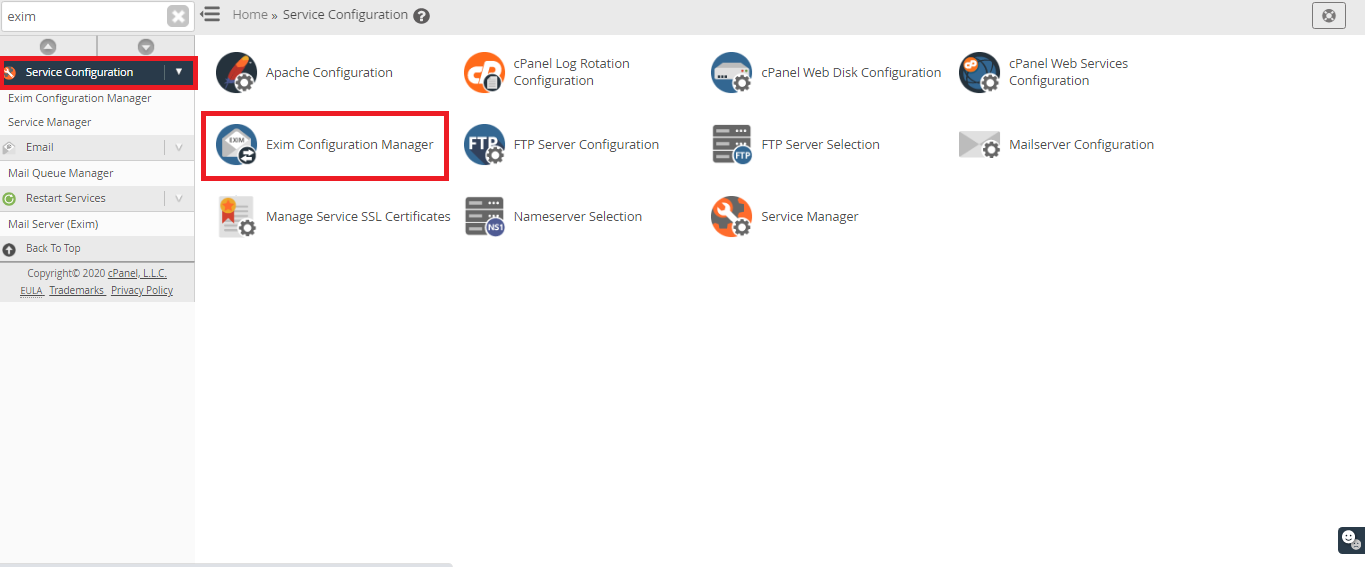Go to the Home breadcrumb link
1365x567 pixels.
250,15
